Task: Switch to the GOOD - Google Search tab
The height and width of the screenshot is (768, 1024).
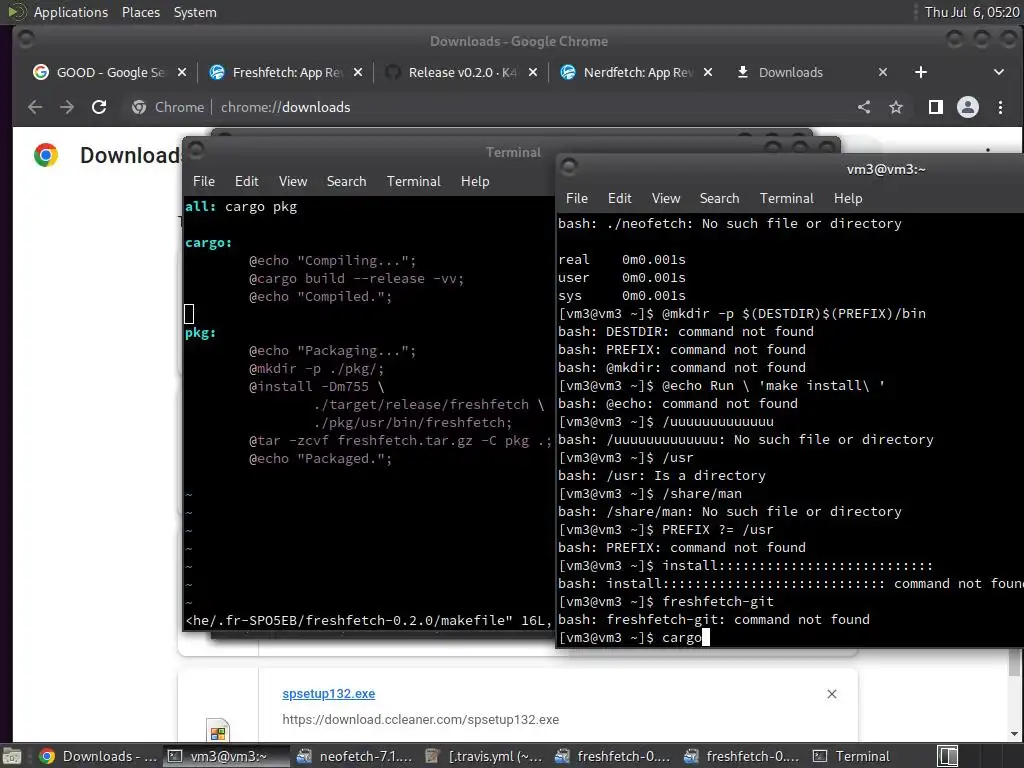Action: (109, 72)
